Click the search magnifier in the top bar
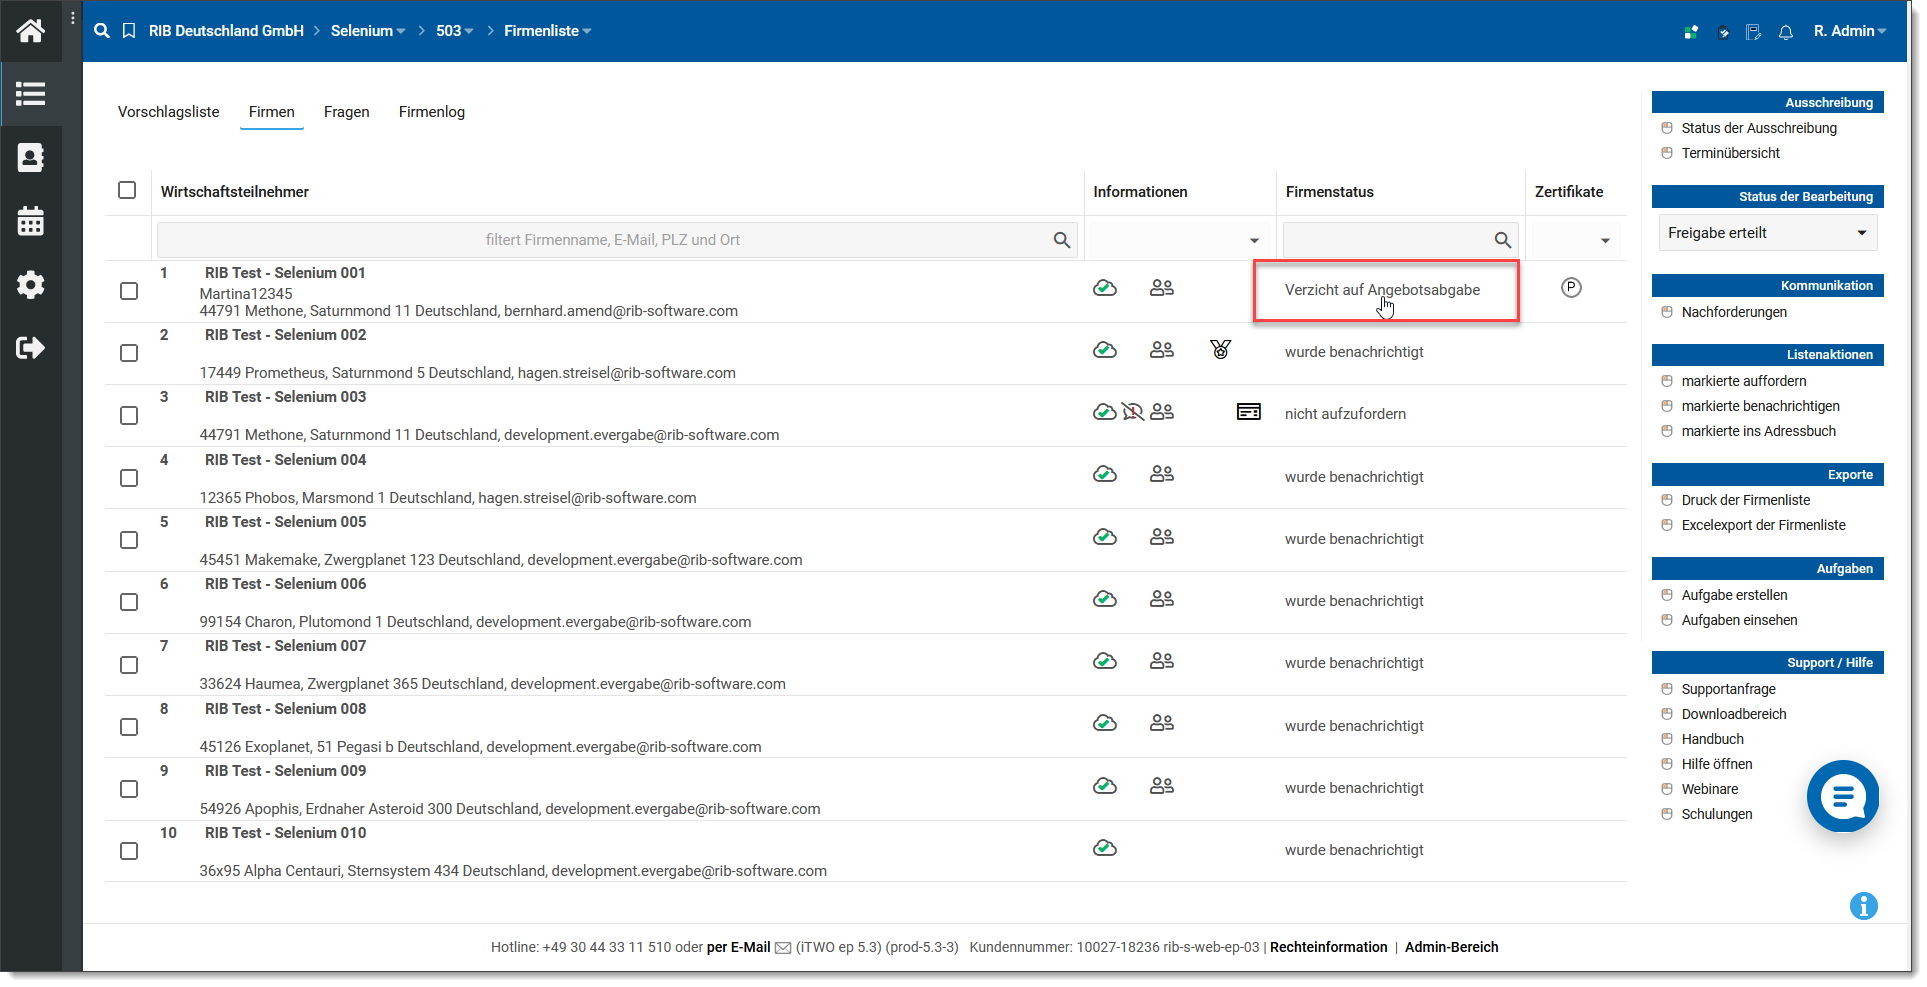 [x=102, y=31]
